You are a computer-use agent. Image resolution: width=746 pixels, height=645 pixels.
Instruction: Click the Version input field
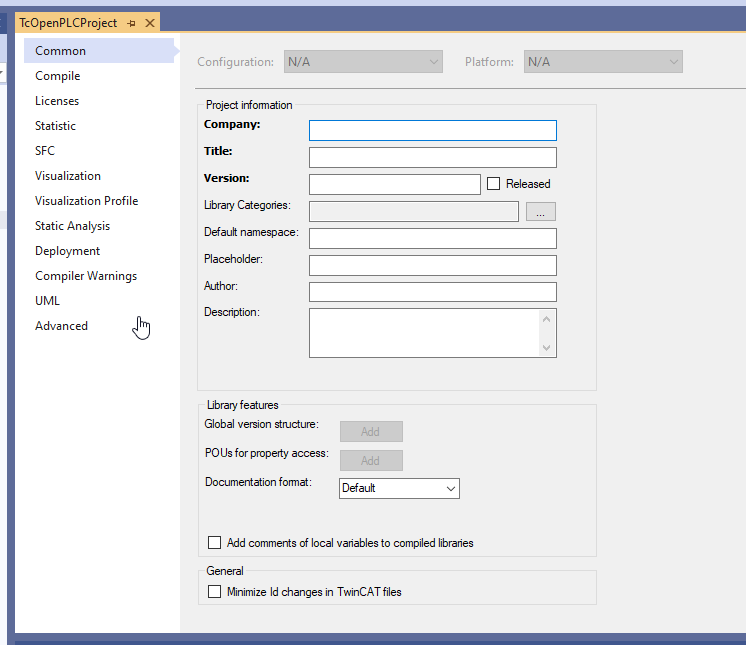coord(395,185)
